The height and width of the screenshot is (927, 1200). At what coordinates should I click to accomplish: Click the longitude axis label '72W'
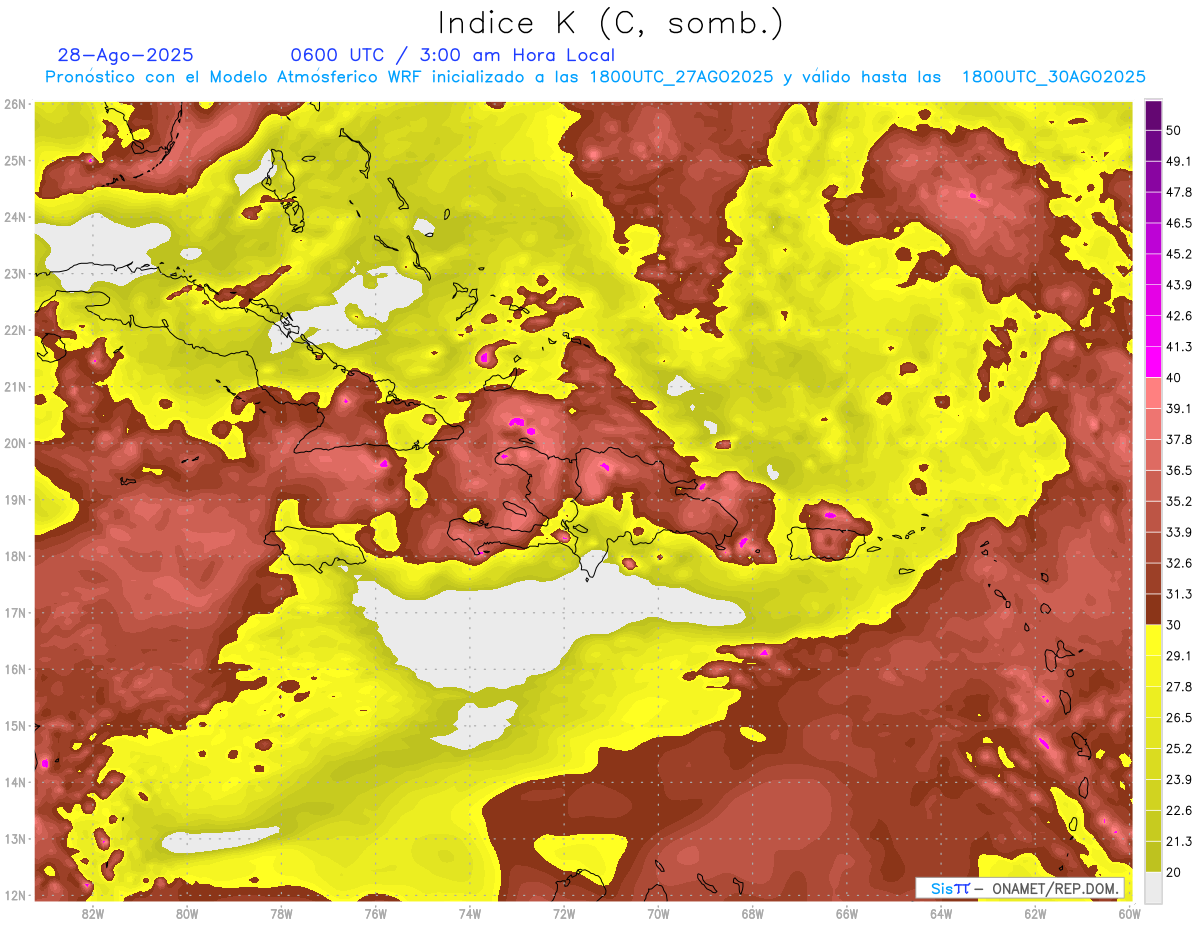[564, 914]
